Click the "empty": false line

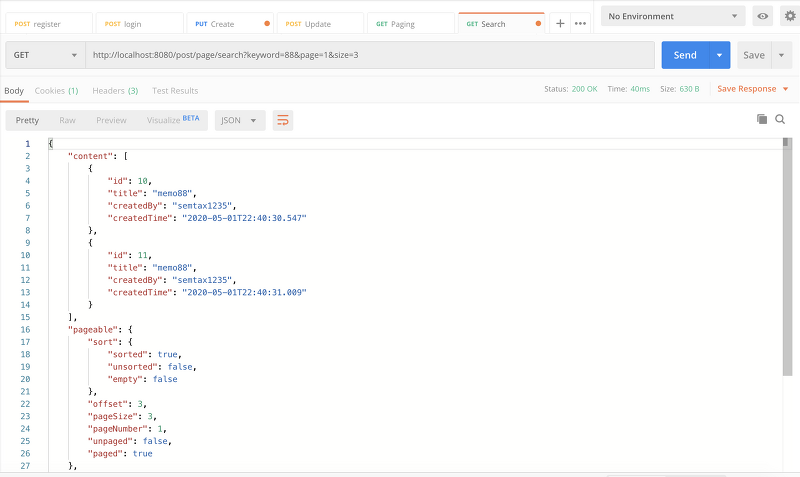[142, 379]
